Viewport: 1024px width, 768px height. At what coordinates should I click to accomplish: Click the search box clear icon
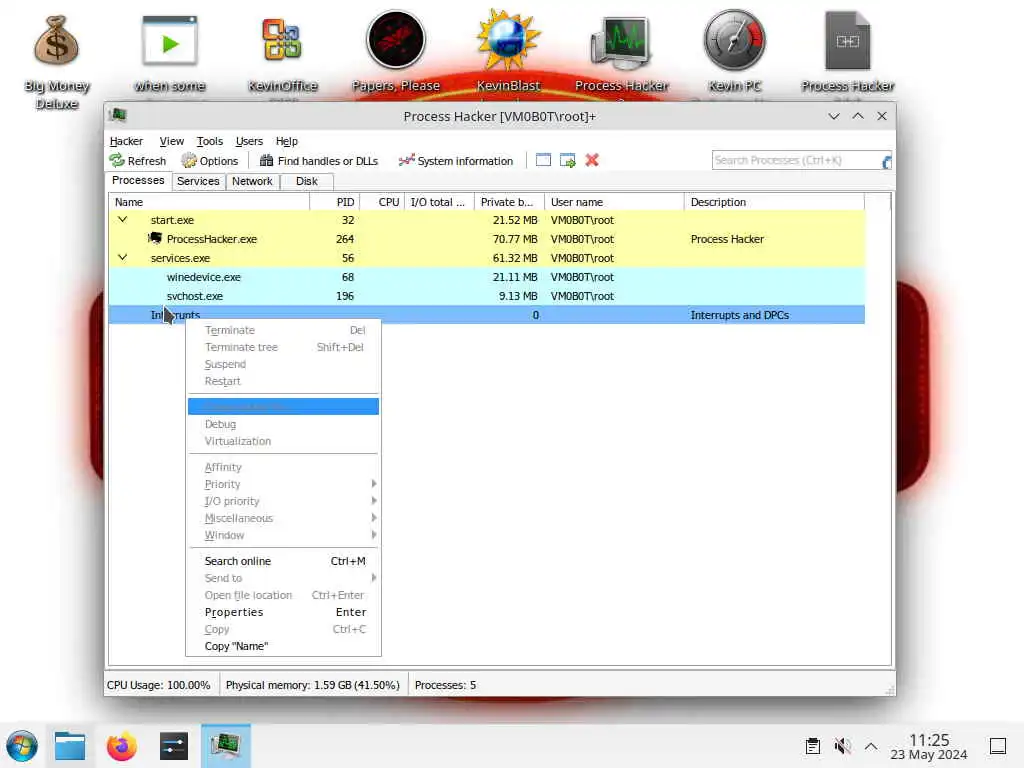tap(886, 161)
